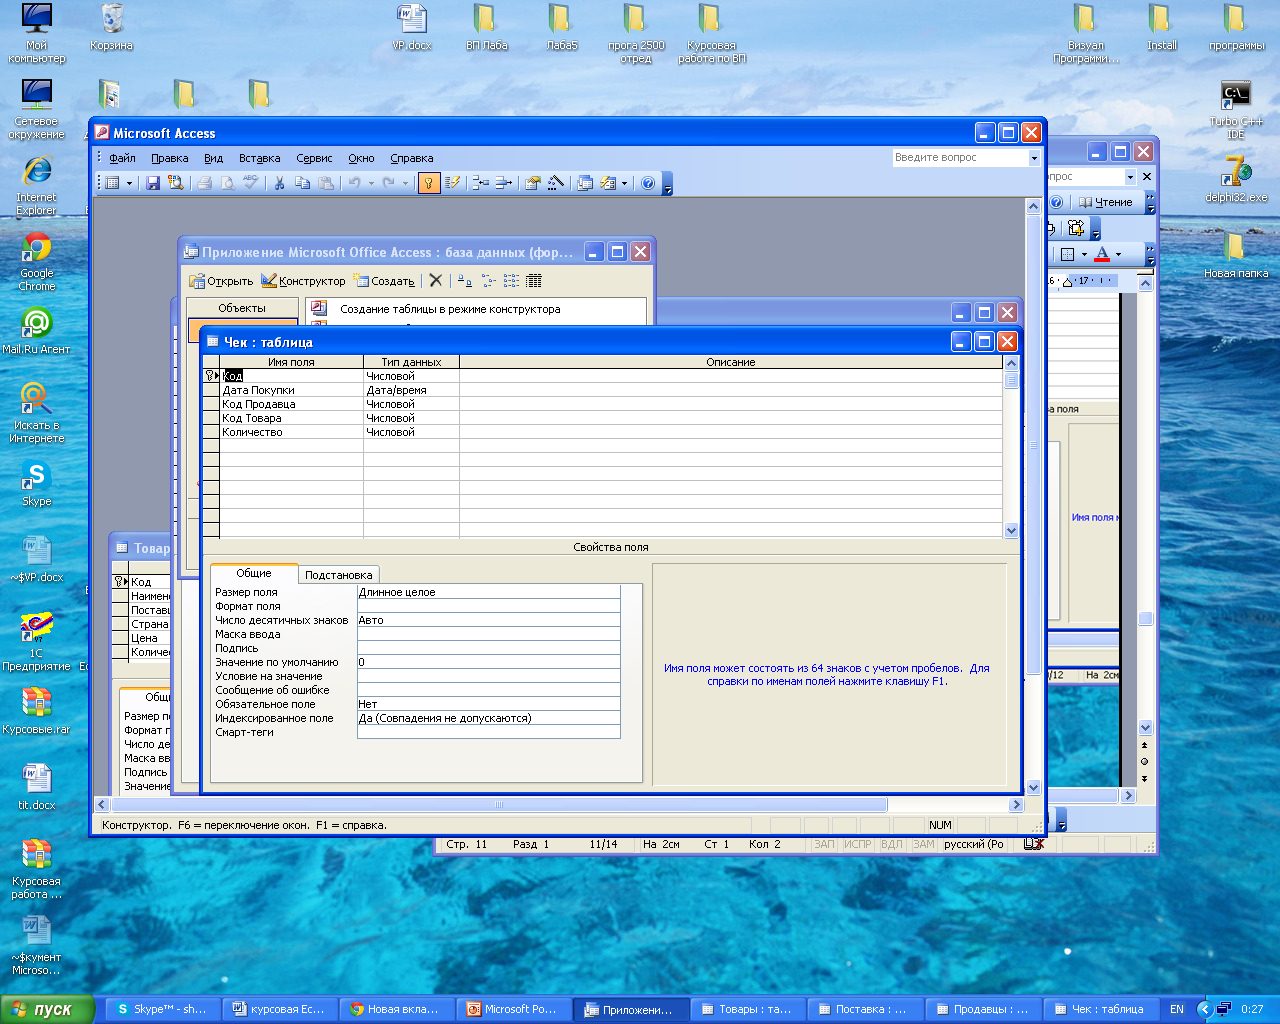Click the Properties icon in Access toolbar
This screenshot has width=1280, height=1024.
pos(532,183)
